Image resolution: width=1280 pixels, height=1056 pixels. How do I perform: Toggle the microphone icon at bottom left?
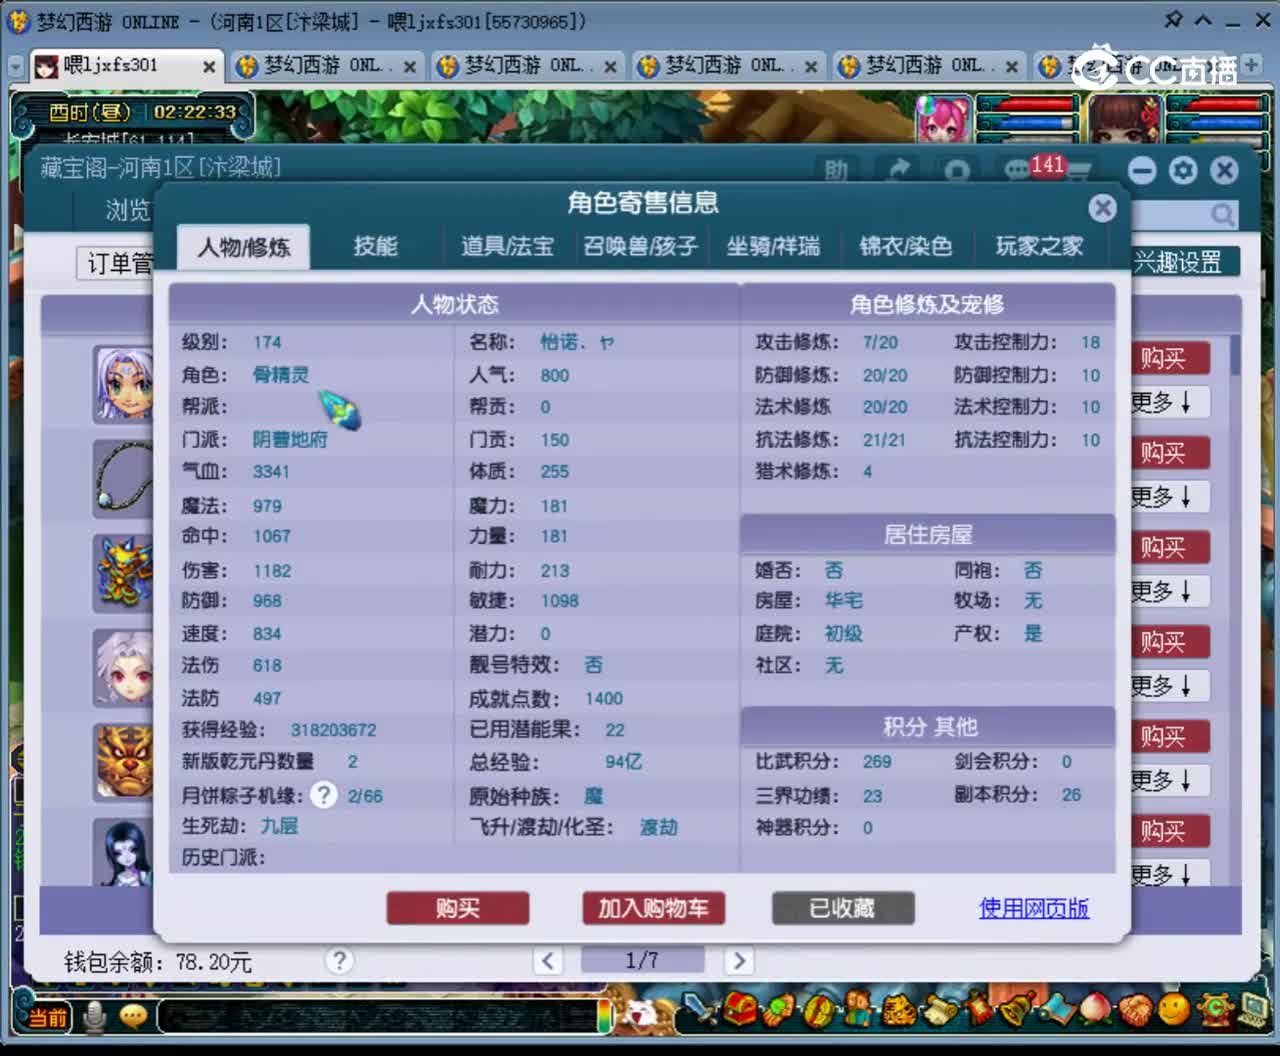pos(93,1014)
